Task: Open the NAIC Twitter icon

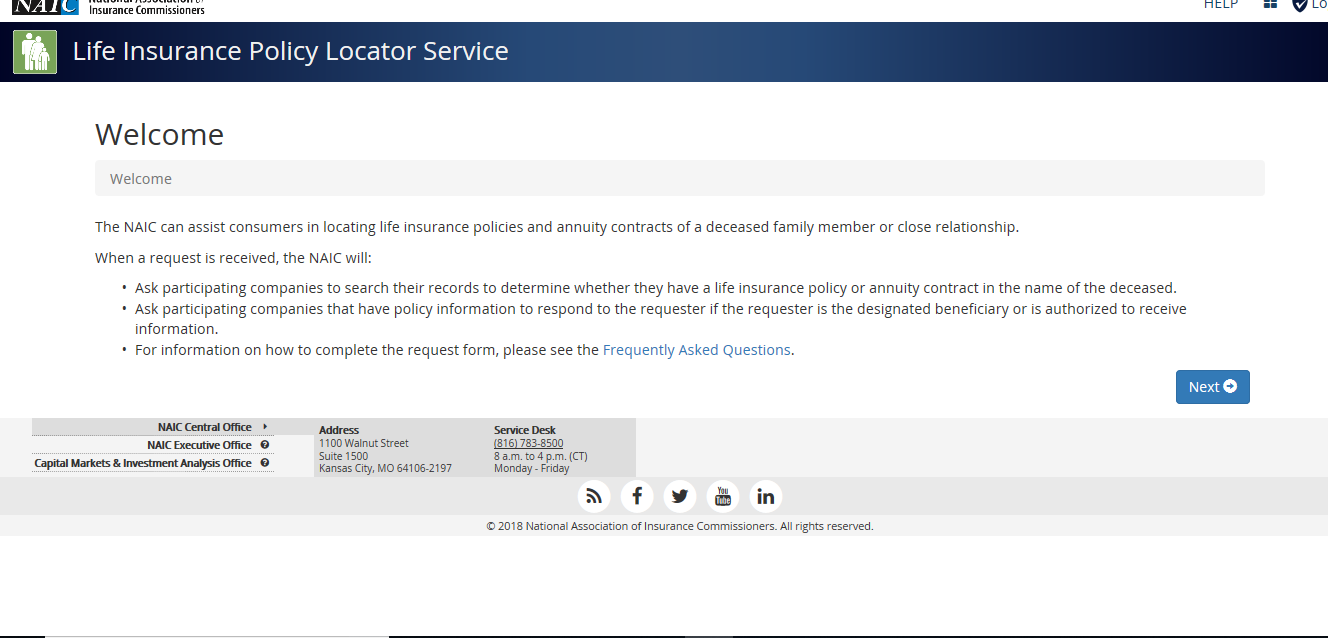Action: tap(680, 496)
